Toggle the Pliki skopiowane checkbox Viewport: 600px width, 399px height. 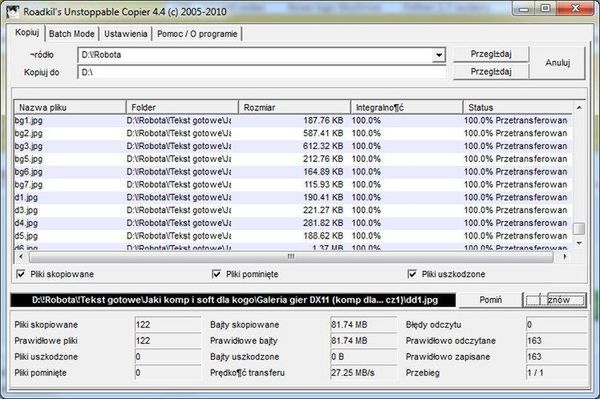[21, 274]
